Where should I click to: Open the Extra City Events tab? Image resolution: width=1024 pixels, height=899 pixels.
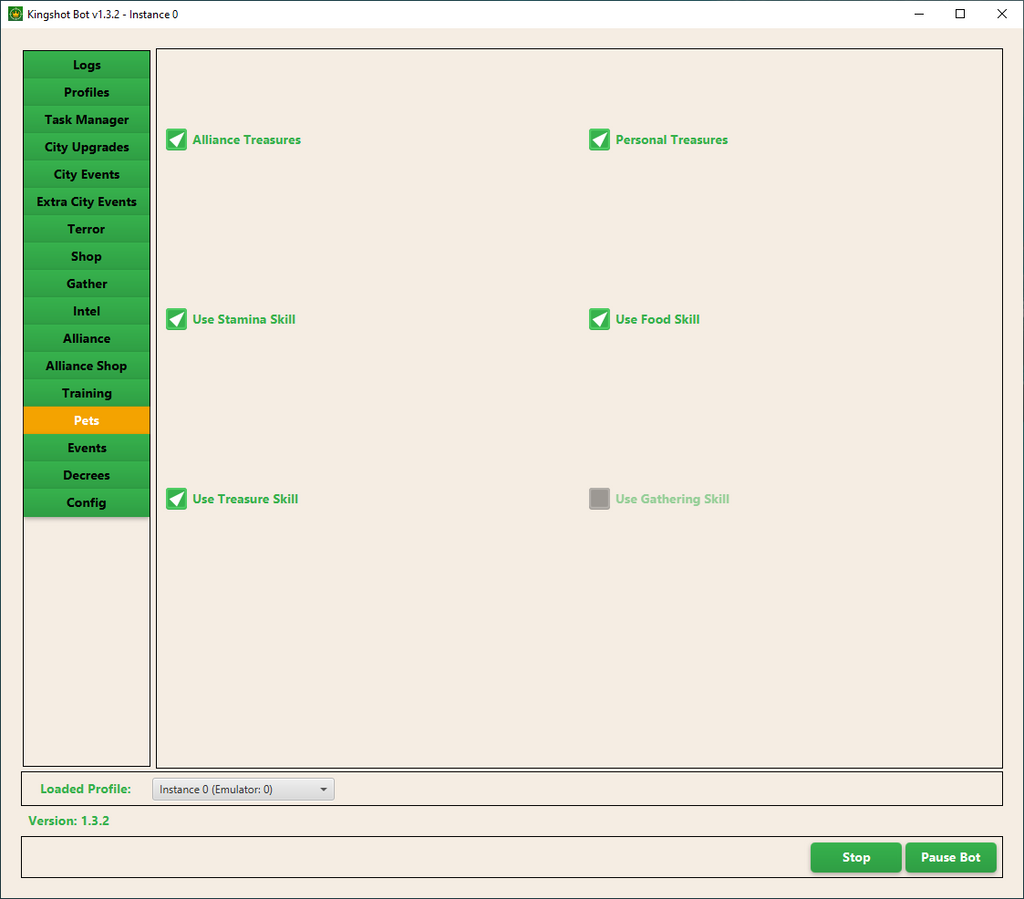87,202
